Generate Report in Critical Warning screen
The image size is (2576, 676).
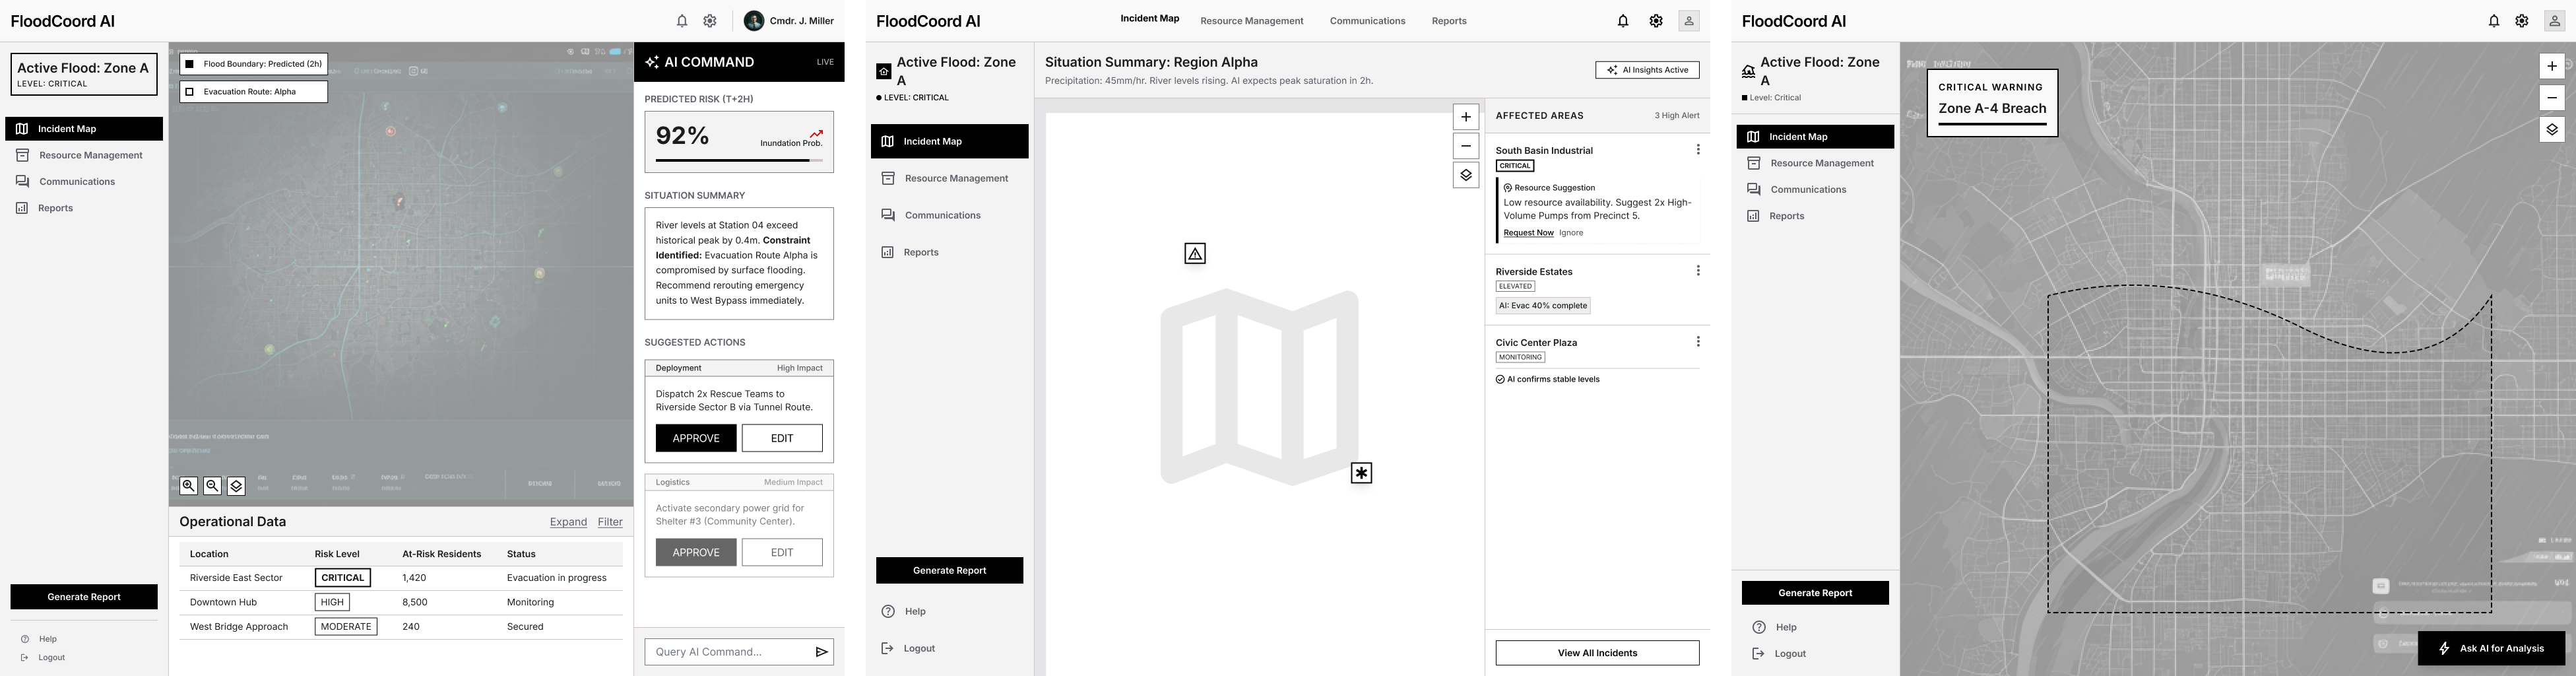[1815, 593]
